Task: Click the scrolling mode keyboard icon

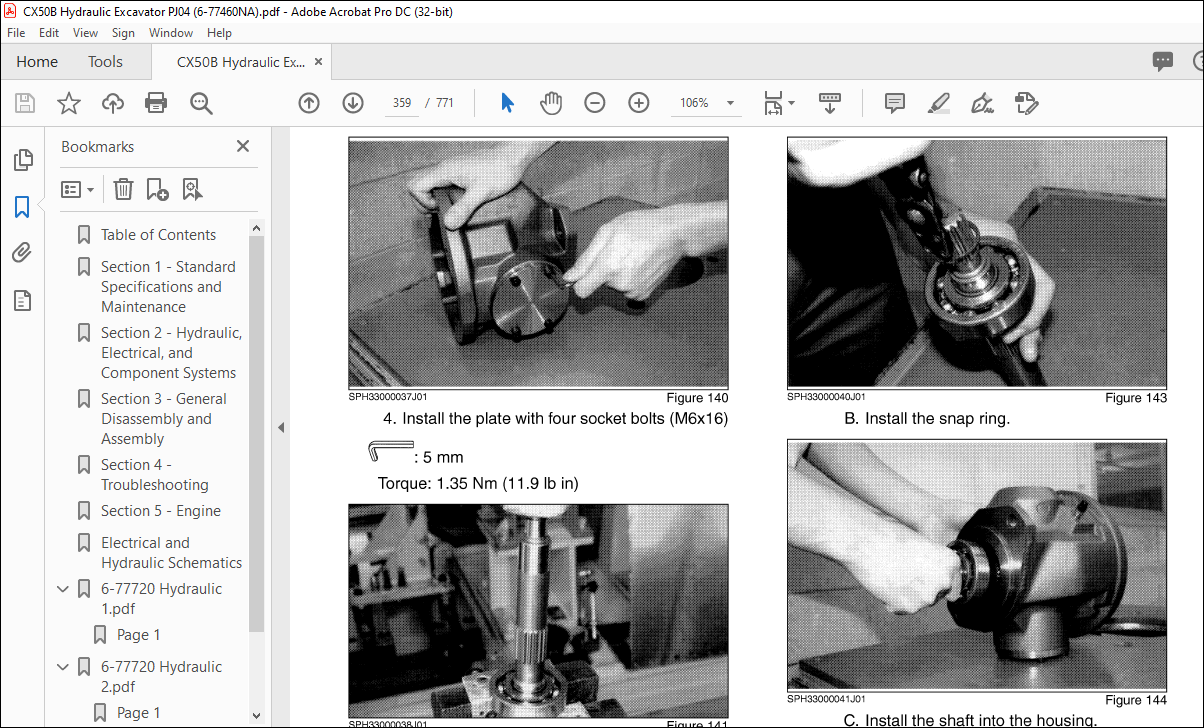Action: point(830,102)
